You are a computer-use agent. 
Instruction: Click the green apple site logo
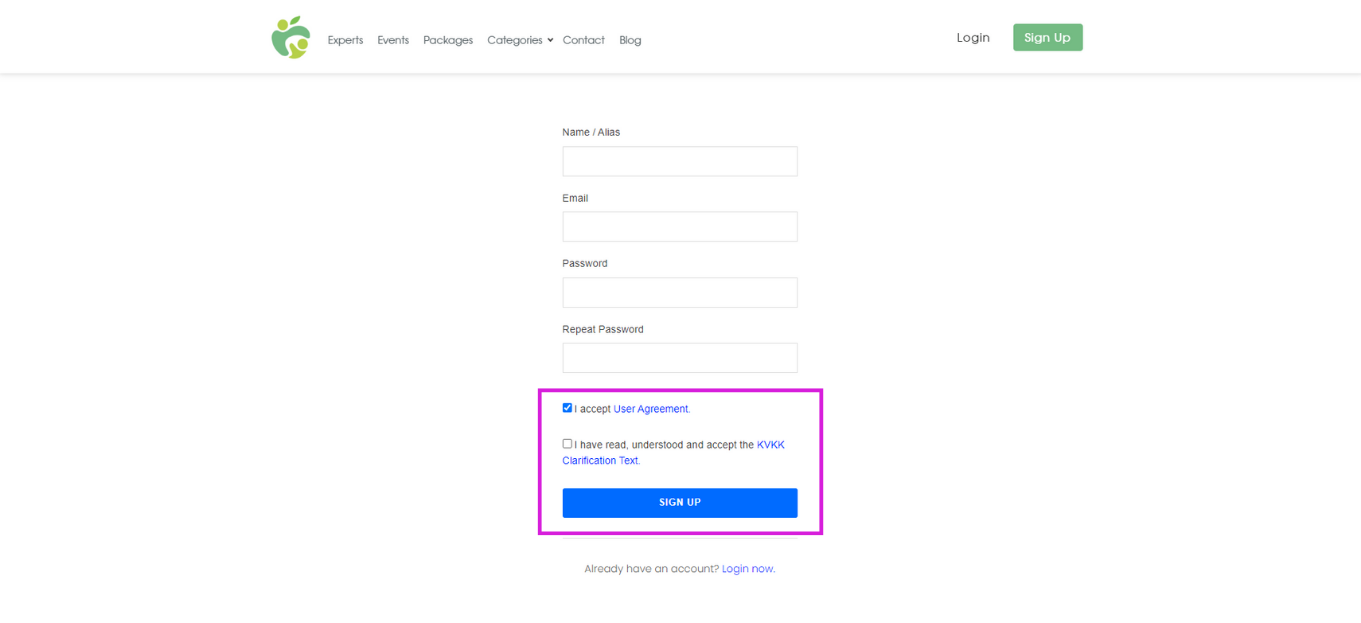click(291, 37)
